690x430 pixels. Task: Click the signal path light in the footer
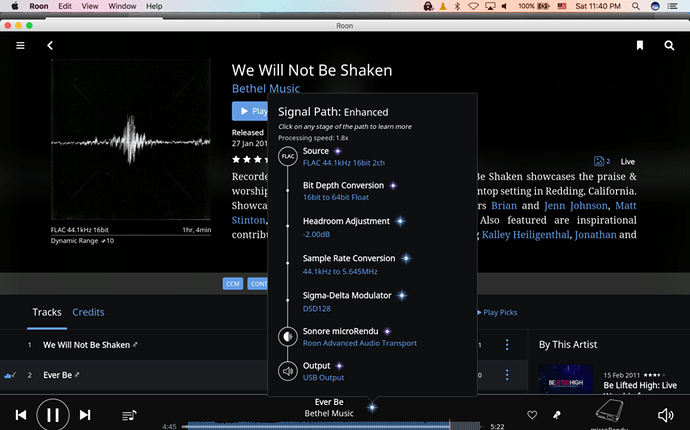[x=372, y=408]
